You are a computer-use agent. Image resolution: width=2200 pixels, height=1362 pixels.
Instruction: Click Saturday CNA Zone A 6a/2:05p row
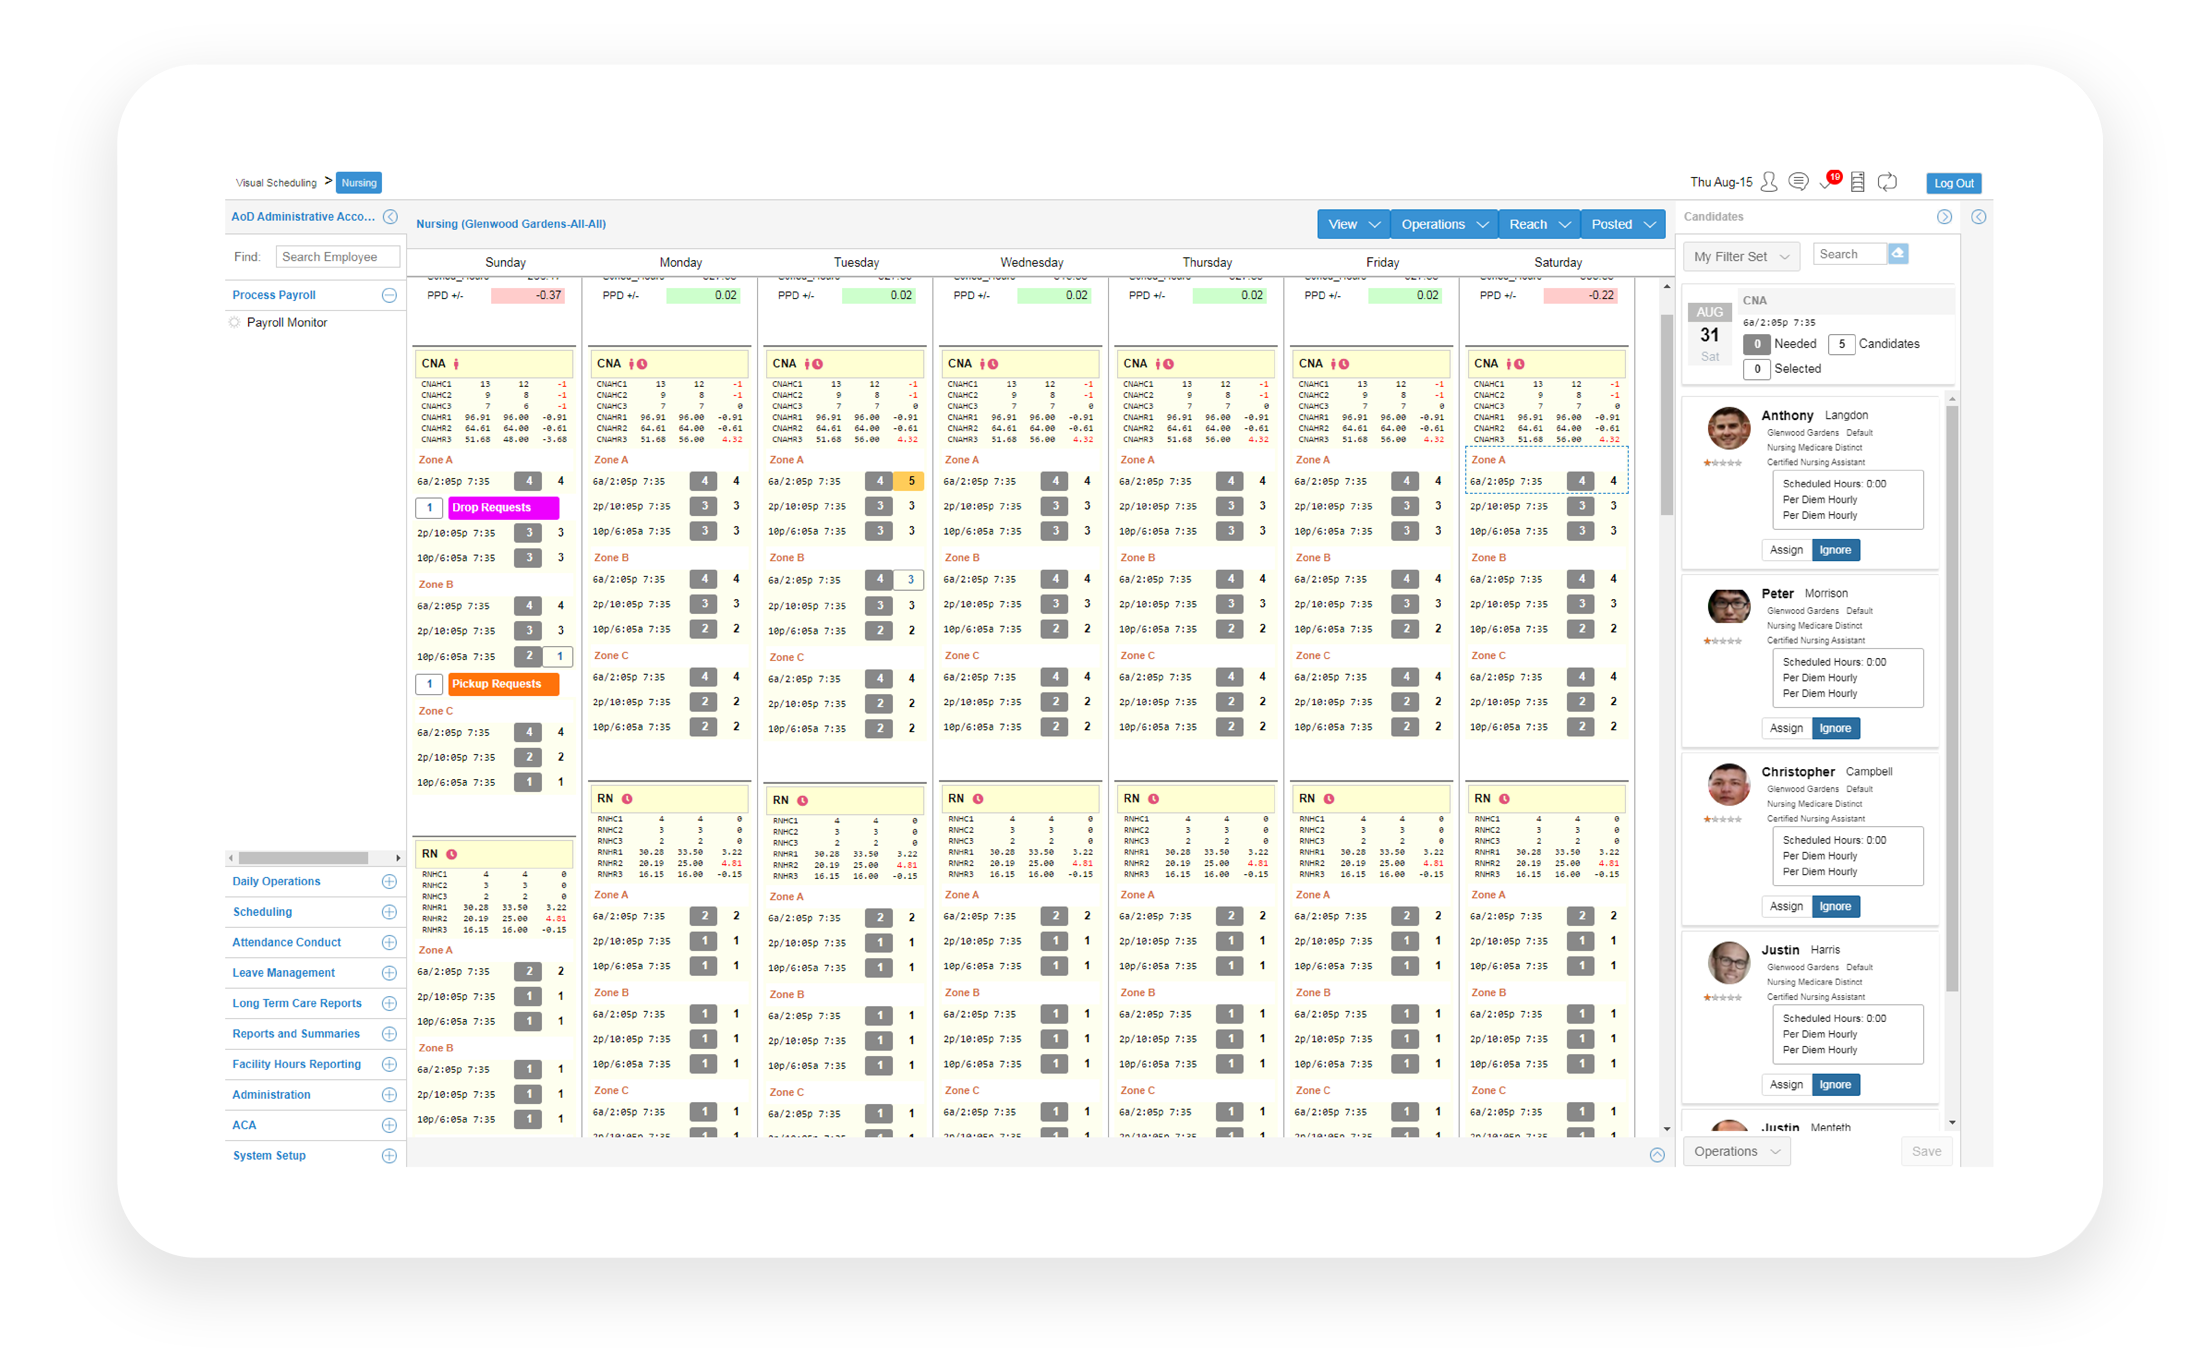[1547, 482]
